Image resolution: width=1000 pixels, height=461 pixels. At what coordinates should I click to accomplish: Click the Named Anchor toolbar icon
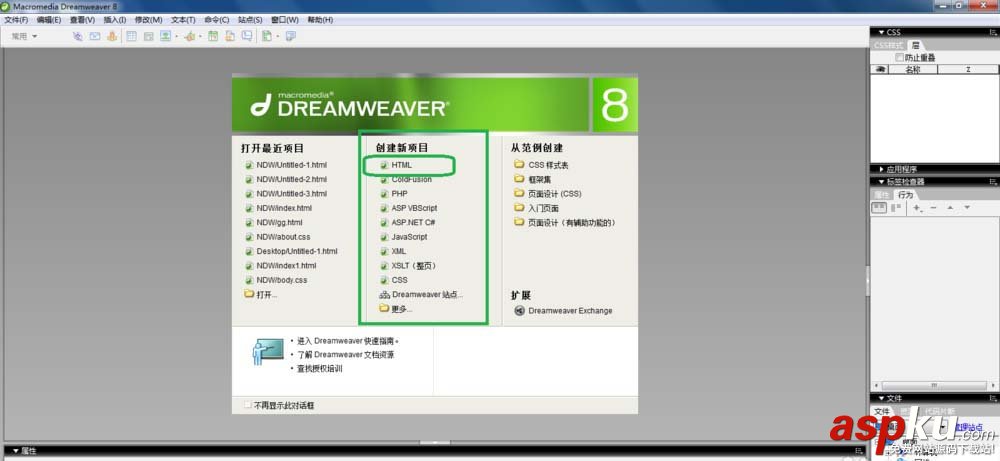click(x=112, y=36)
